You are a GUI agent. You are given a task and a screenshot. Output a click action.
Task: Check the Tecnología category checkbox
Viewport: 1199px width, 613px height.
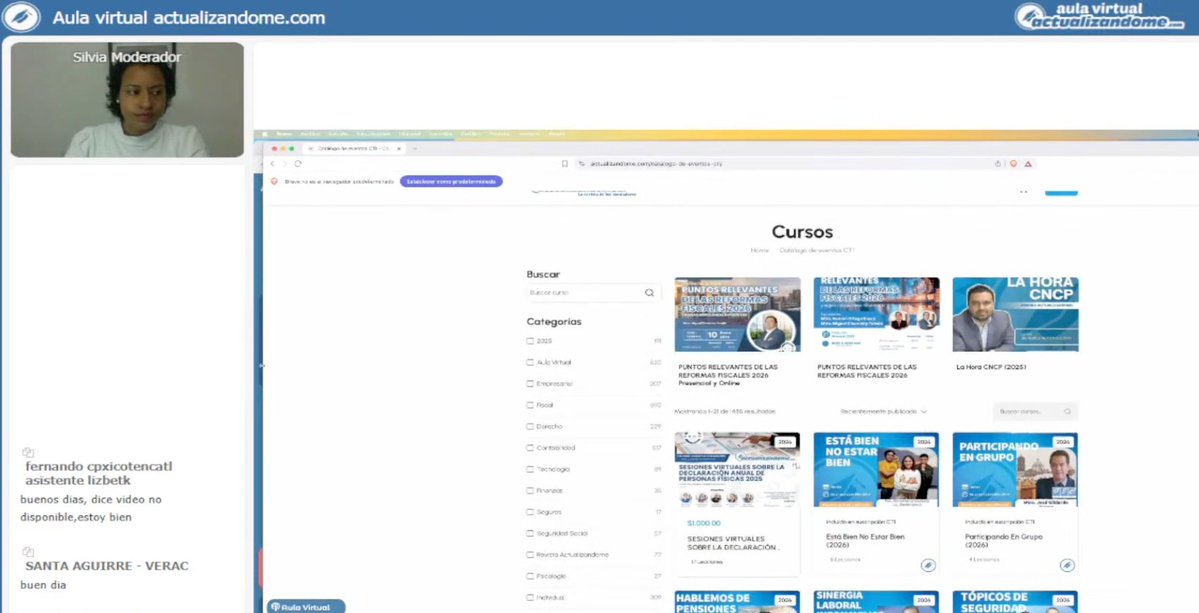coord(531,469)
